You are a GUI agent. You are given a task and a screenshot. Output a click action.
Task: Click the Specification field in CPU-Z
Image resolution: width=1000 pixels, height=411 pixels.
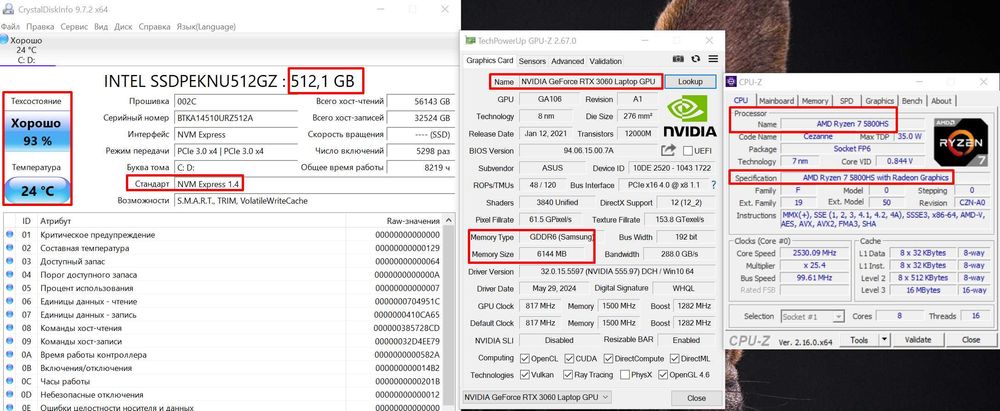coord(875,177)
